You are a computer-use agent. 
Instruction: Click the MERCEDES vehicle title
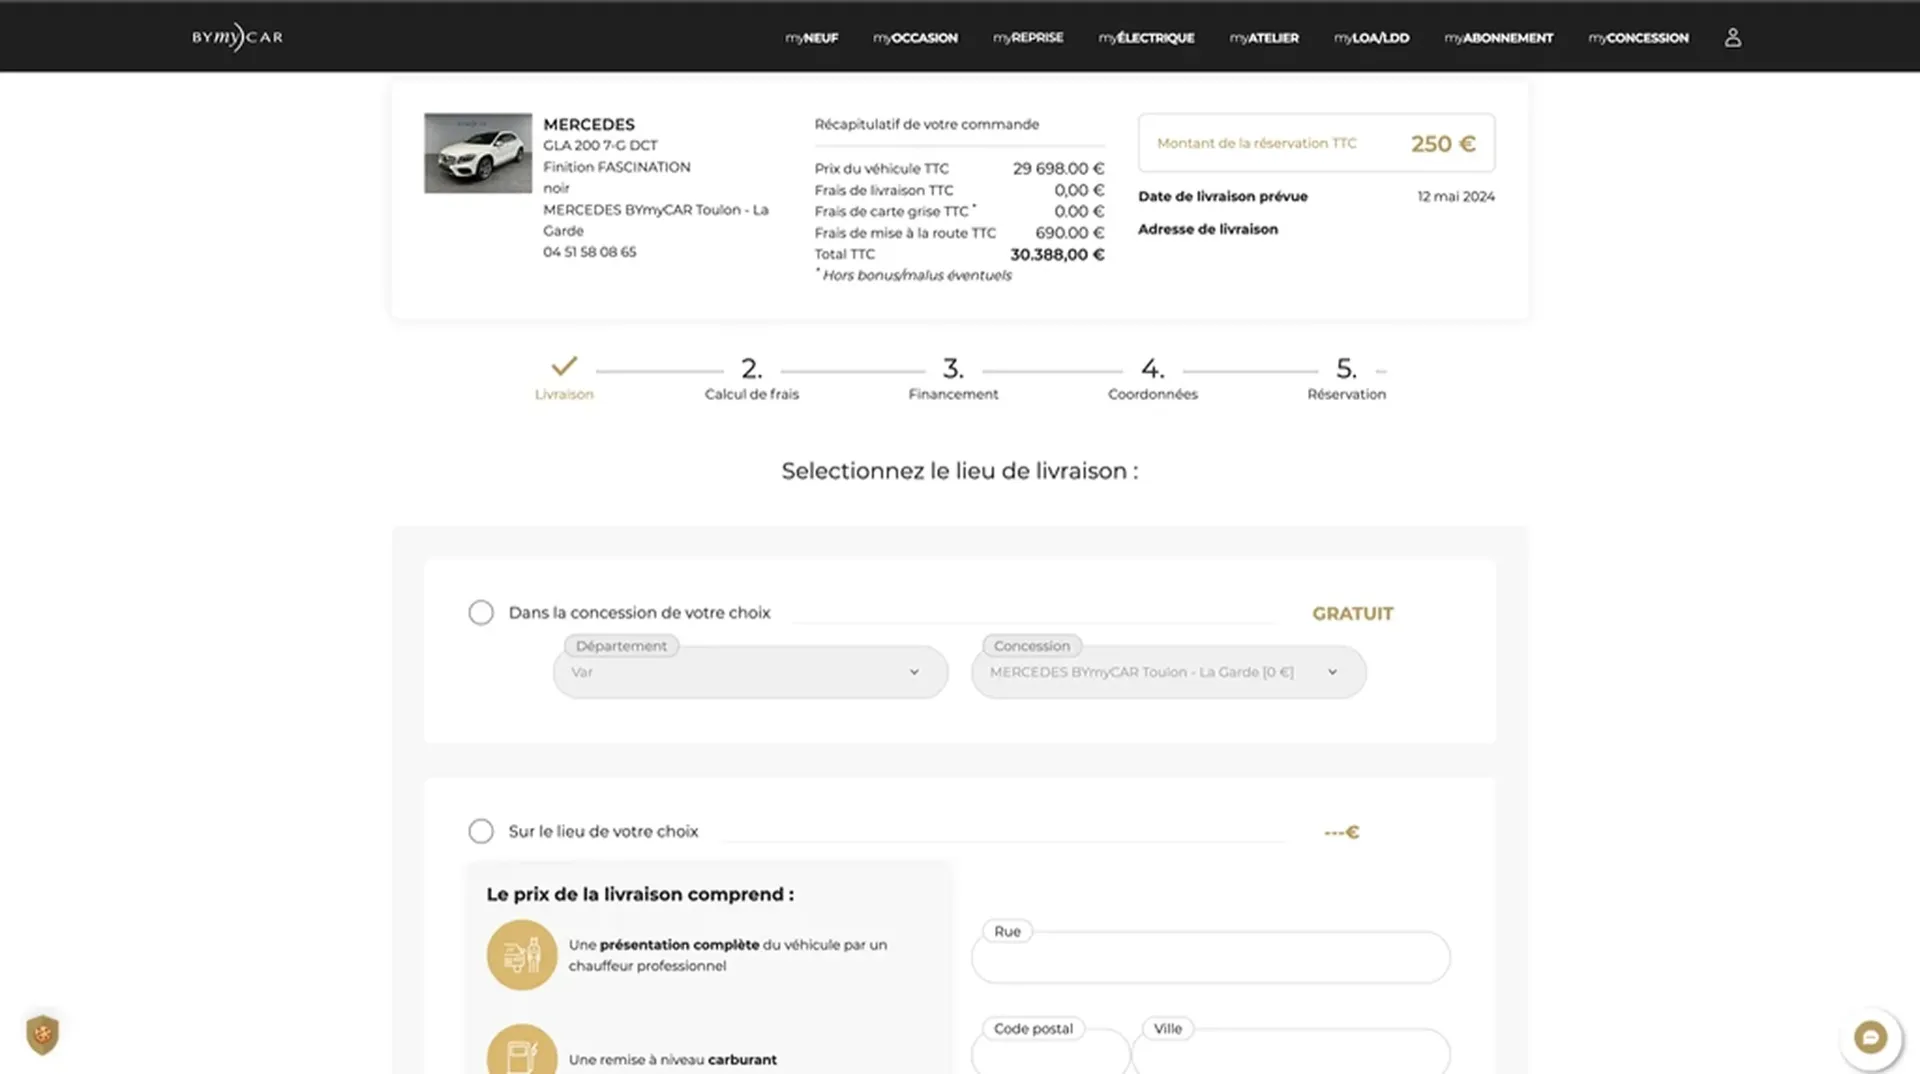point(589,124)
